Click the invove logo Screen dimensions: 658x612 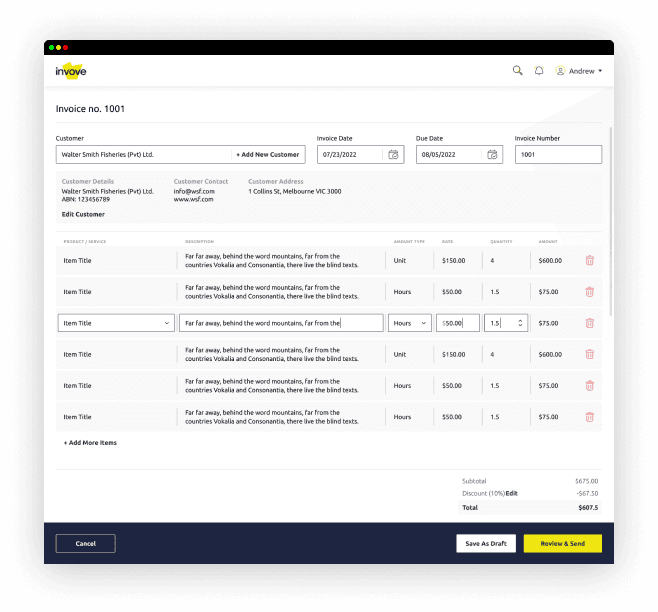70,71
